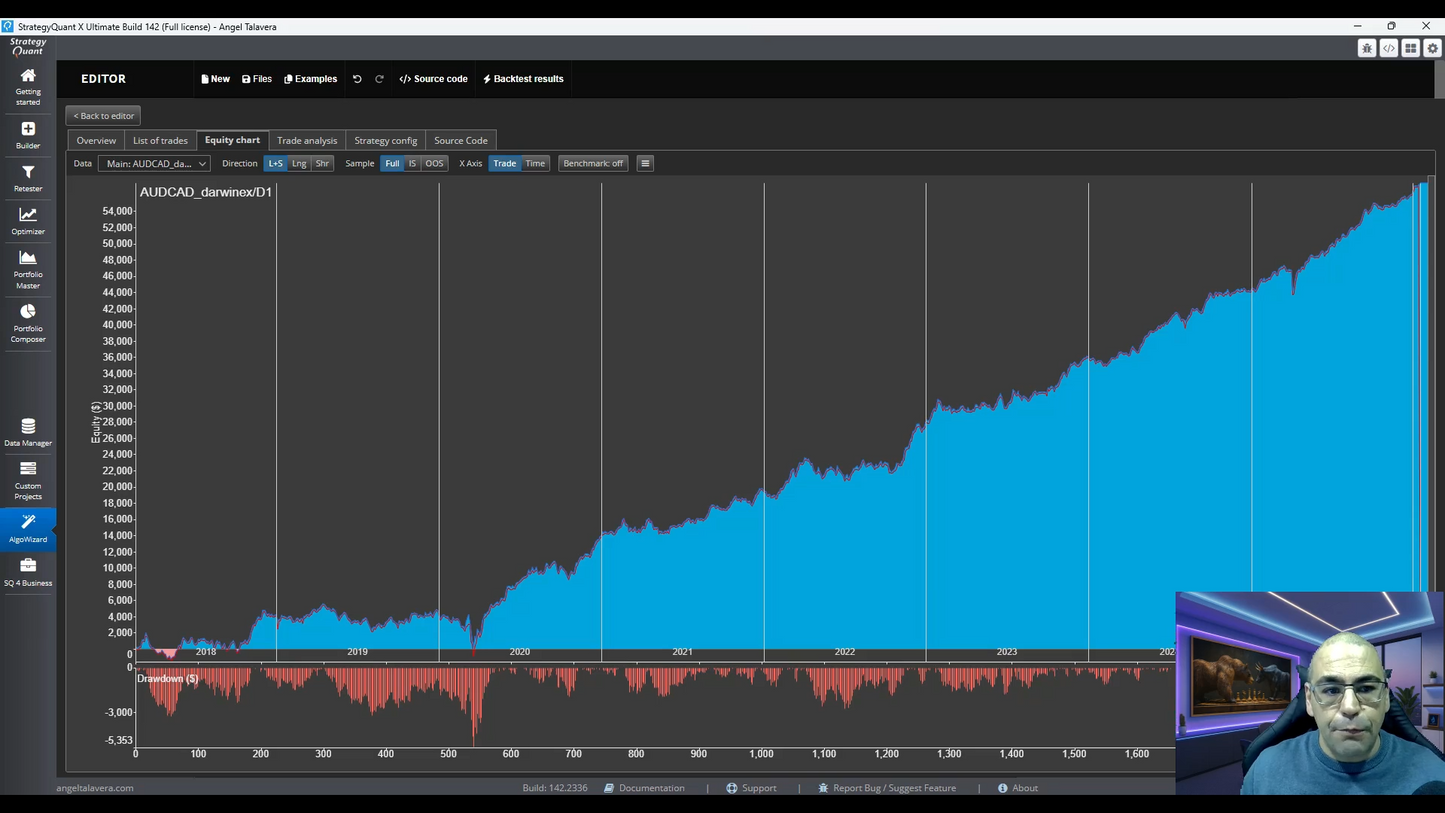
Task: Go back to the editor
Action: pyautogui.click(x=103, y=116)
